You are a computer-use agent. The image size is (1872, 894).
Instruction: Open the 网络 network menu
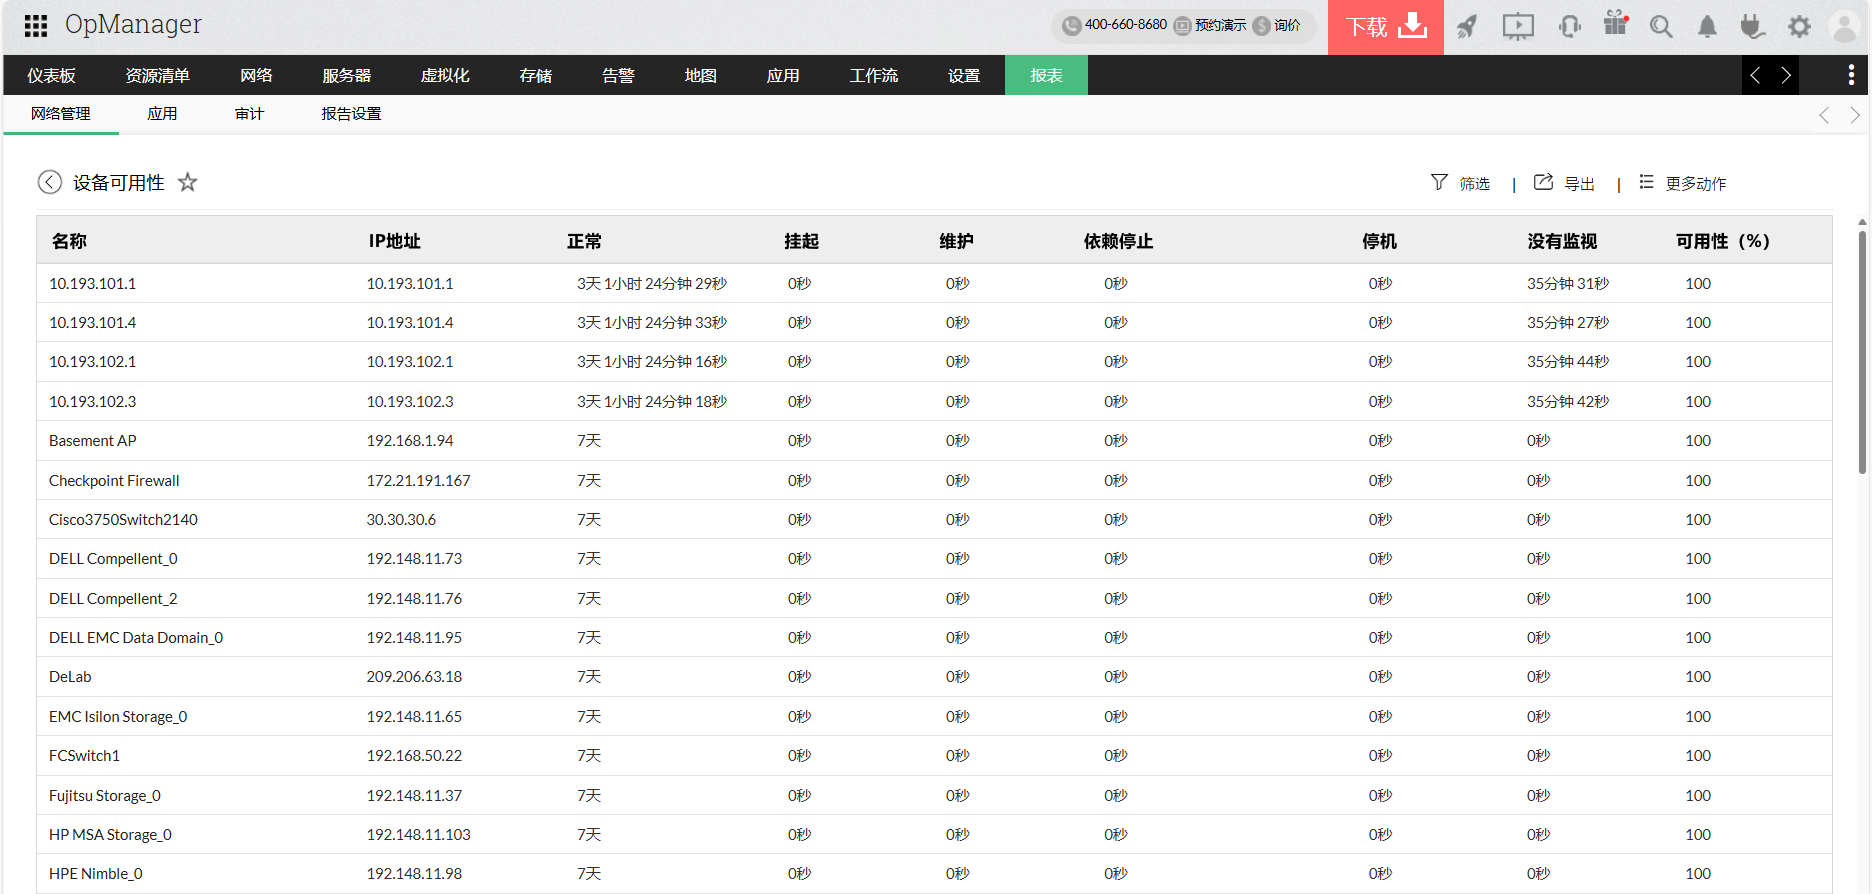click(x=256, y=75)
